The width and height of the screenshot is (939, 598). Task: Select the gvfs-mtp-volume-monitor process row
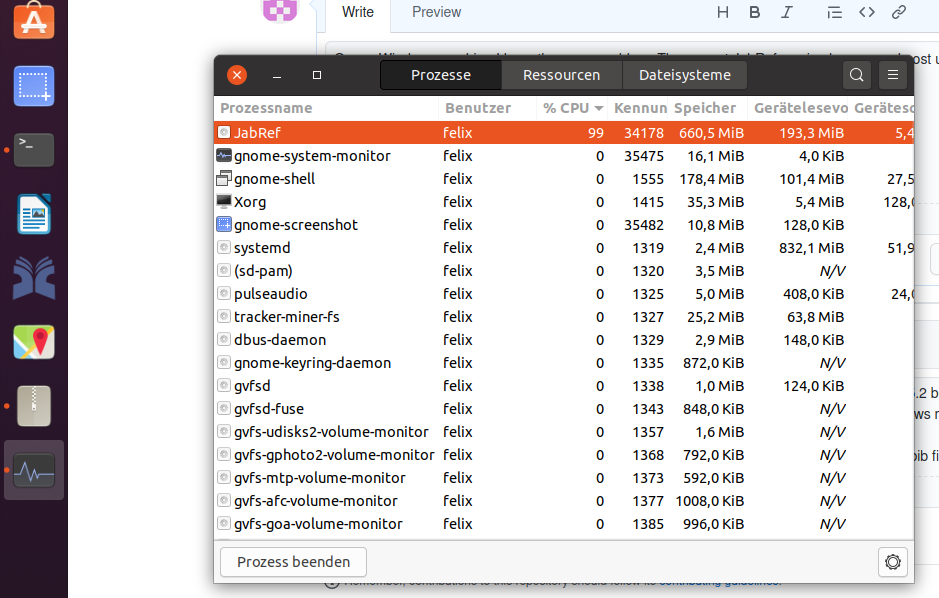564,478
